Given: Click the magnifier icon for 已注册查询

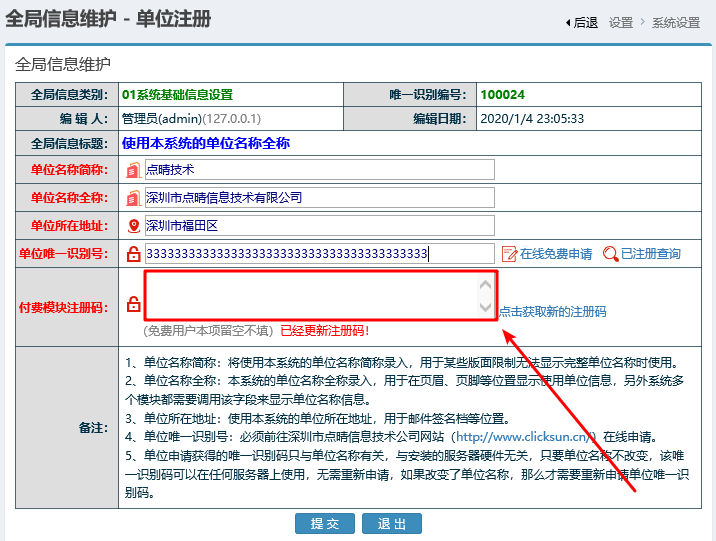Looking at the screenshot, I should (611, 254).
